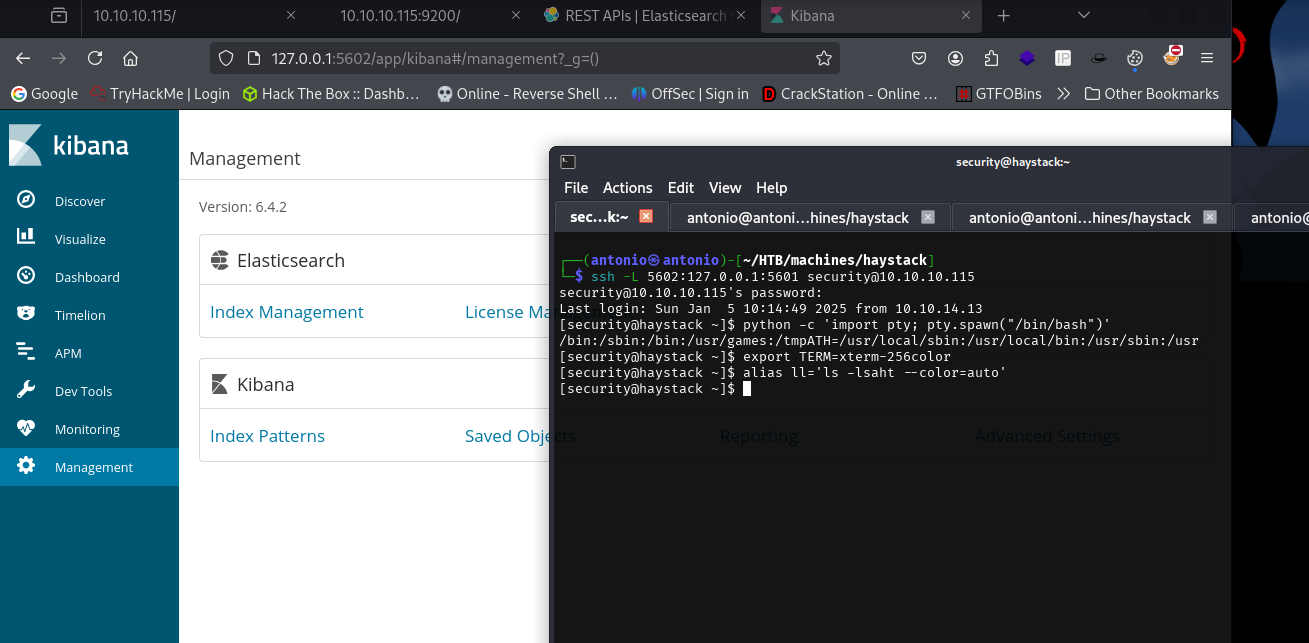Focus the browser address bar URL

[x=524, y=58]
